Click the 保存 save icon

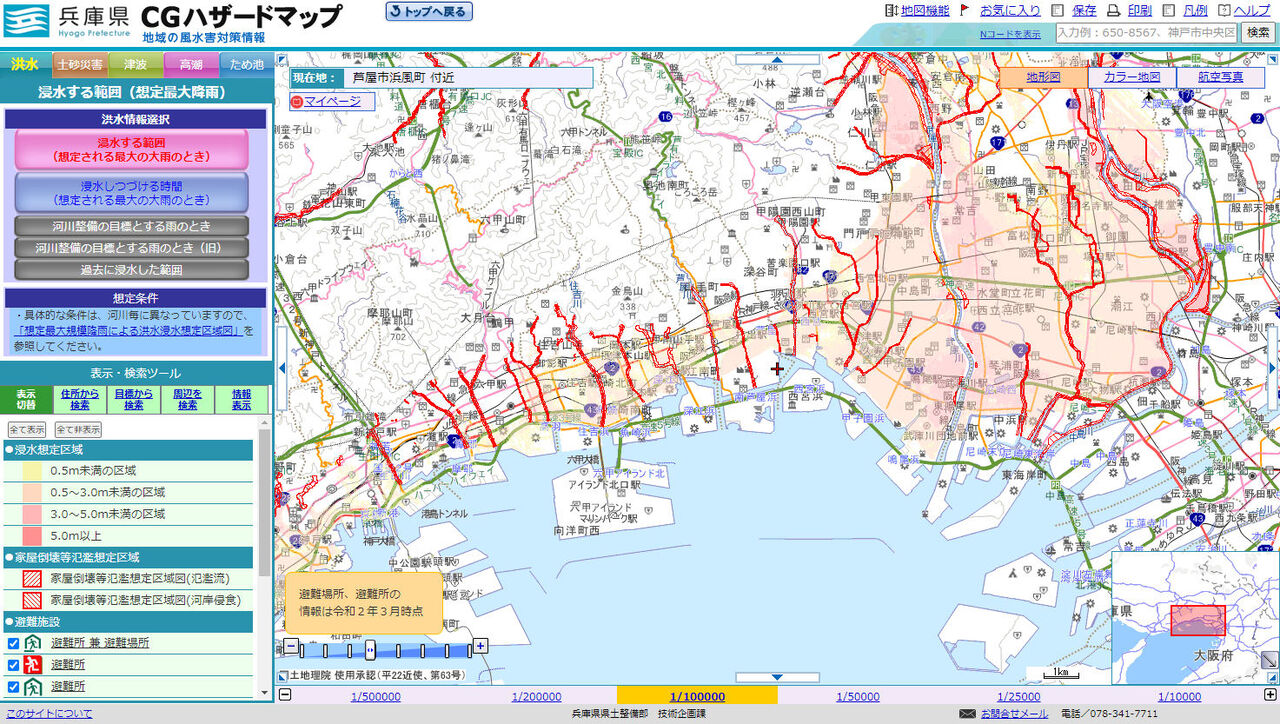click(x=1056, y=10)
